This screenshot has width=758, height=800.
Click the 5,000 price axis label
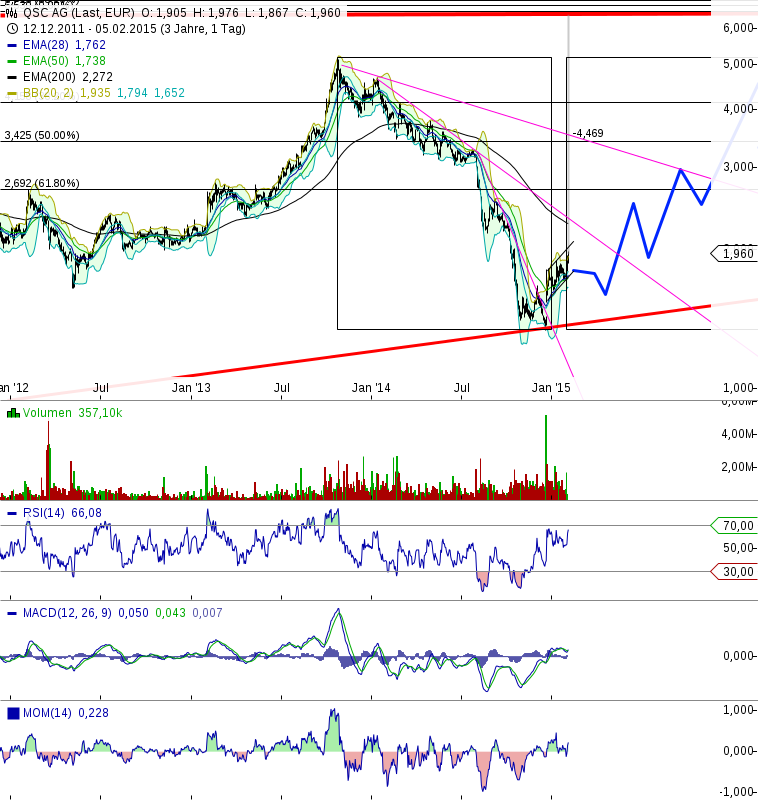tap(738, 64)
